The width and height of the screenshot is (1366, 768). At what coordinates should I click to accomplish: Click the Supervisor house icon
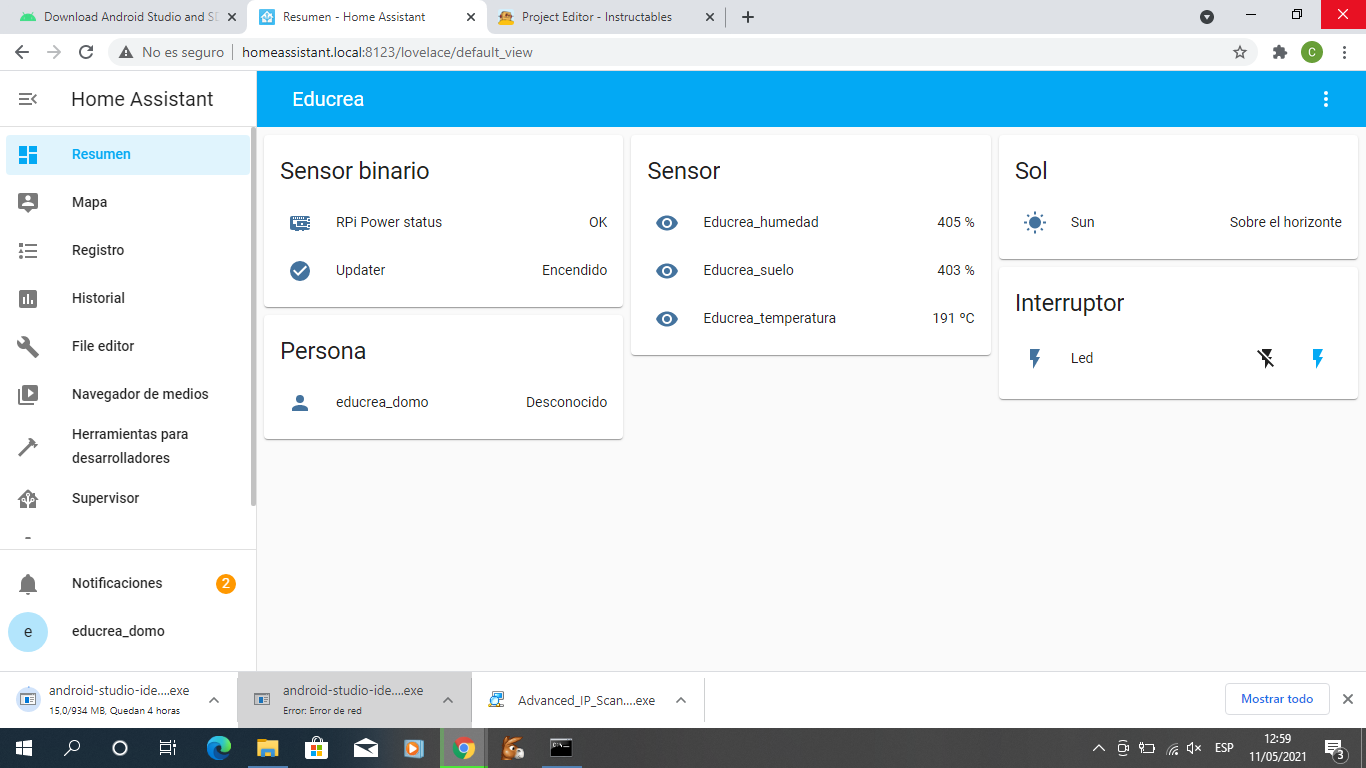pos(28,498)
